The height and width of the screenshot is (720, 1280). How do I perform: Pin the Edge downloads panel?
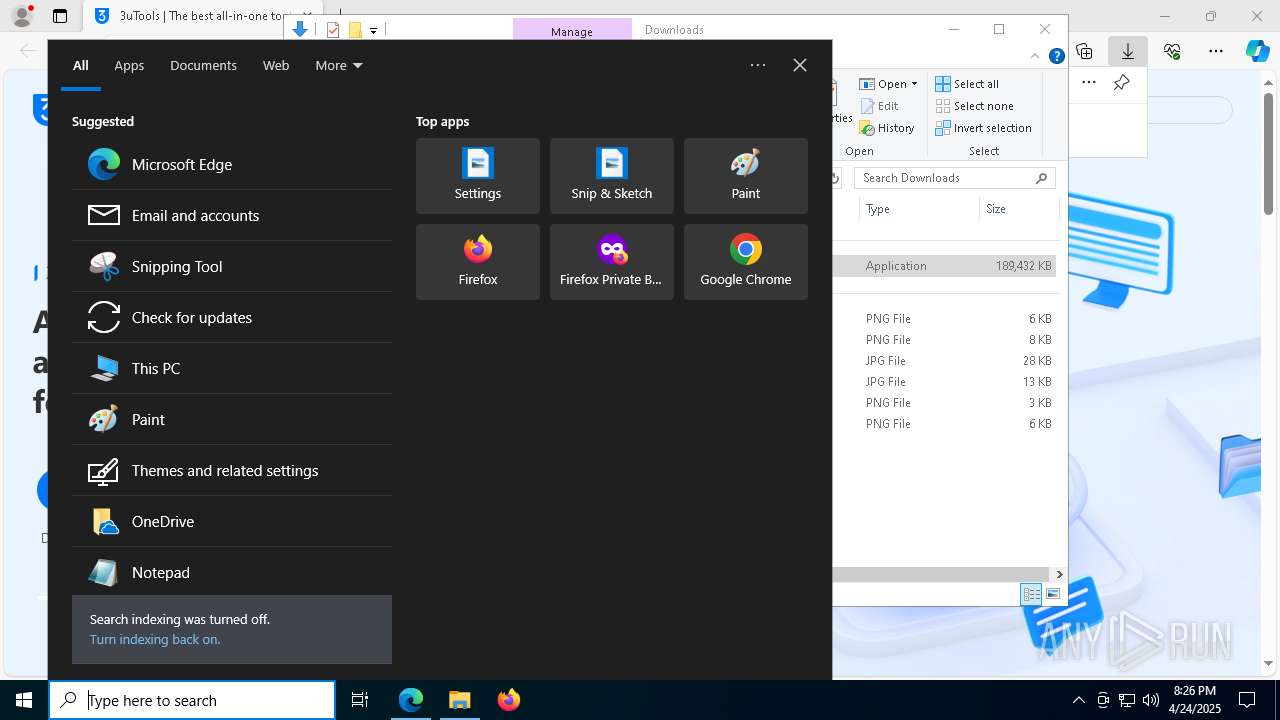pyautogui.click(x=1122, y=83)
